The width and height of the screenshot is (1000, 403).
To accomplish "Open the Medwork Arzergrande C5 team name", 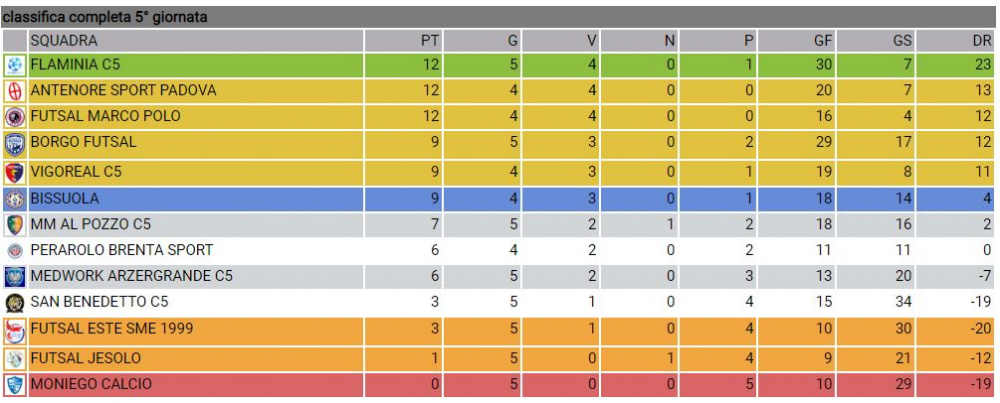I will coord(131,276).
